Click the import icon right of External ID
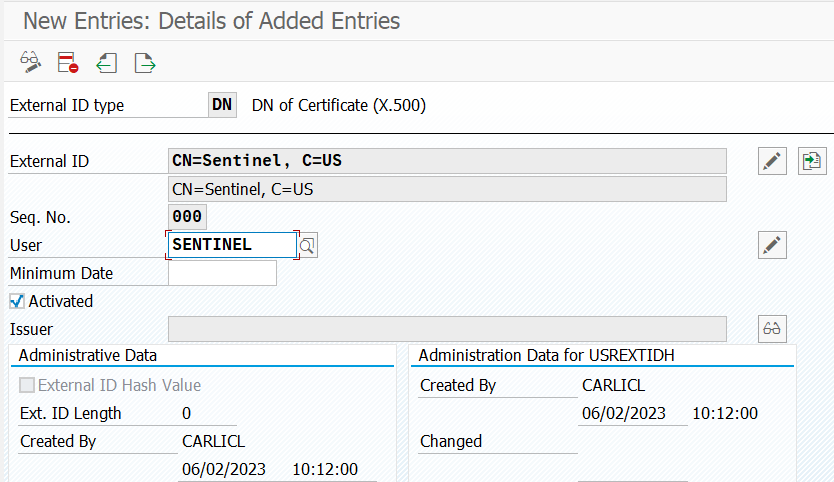 click(811, 161)
